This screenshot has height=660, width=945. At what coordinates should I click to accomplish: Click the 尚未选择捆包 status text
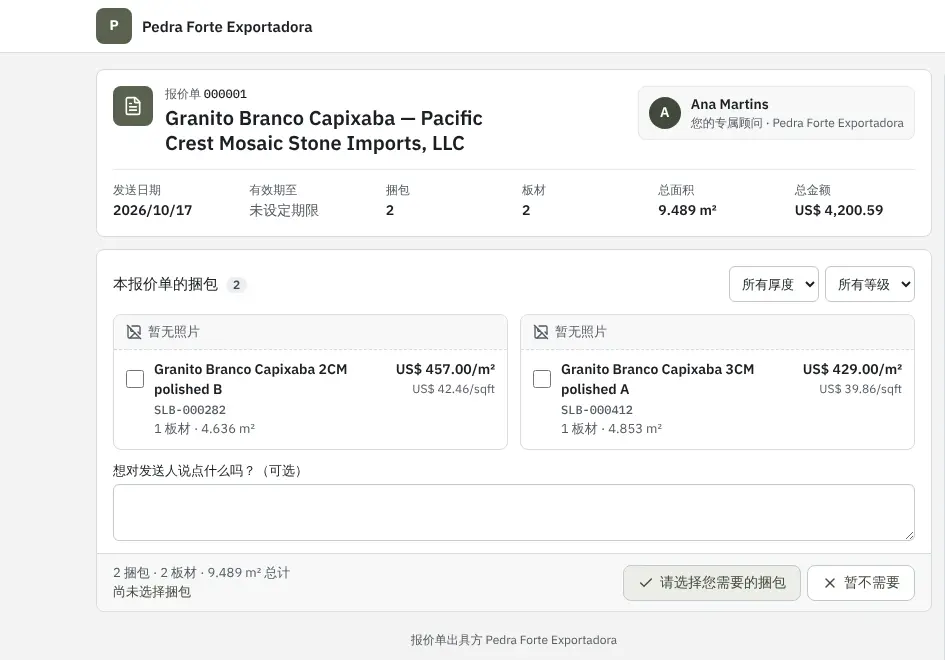point(152,592)
